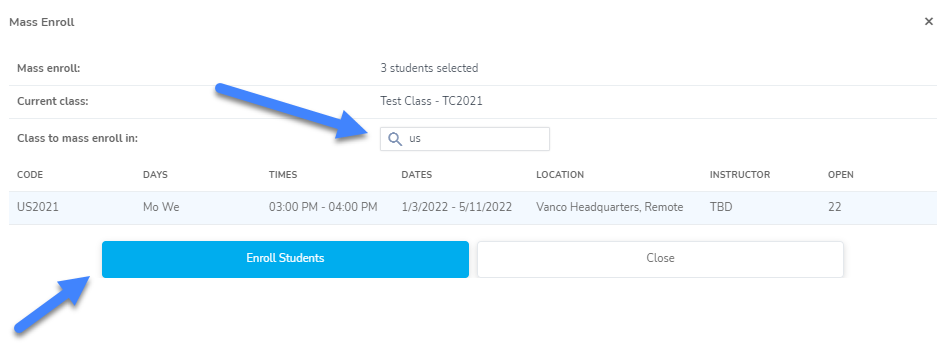Sort by the INSTRUCTOR column header
Viewport: 948px width, 361px height.
[740, 175]
